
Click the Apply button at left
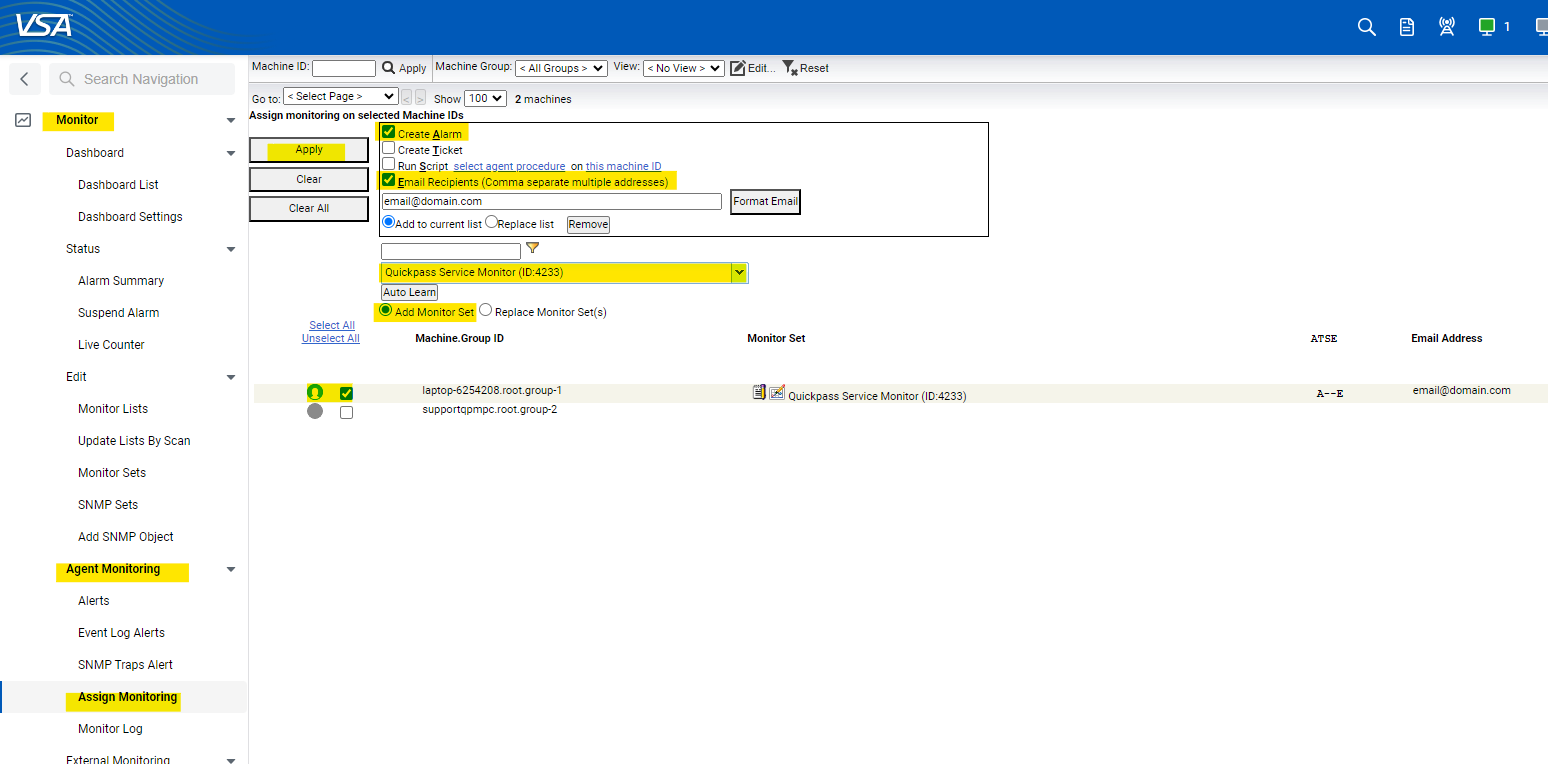tap(309, 150)
